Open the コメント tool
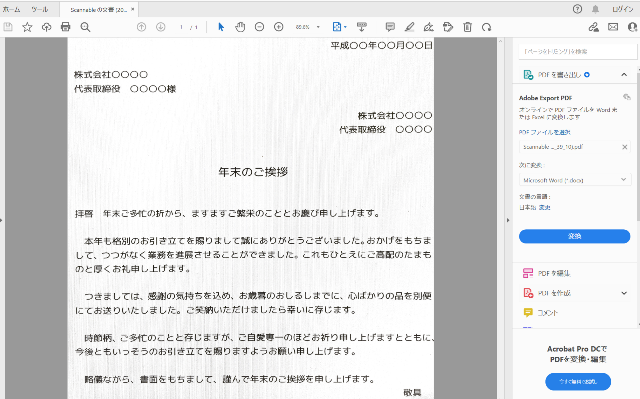 [x=540, y=313]
